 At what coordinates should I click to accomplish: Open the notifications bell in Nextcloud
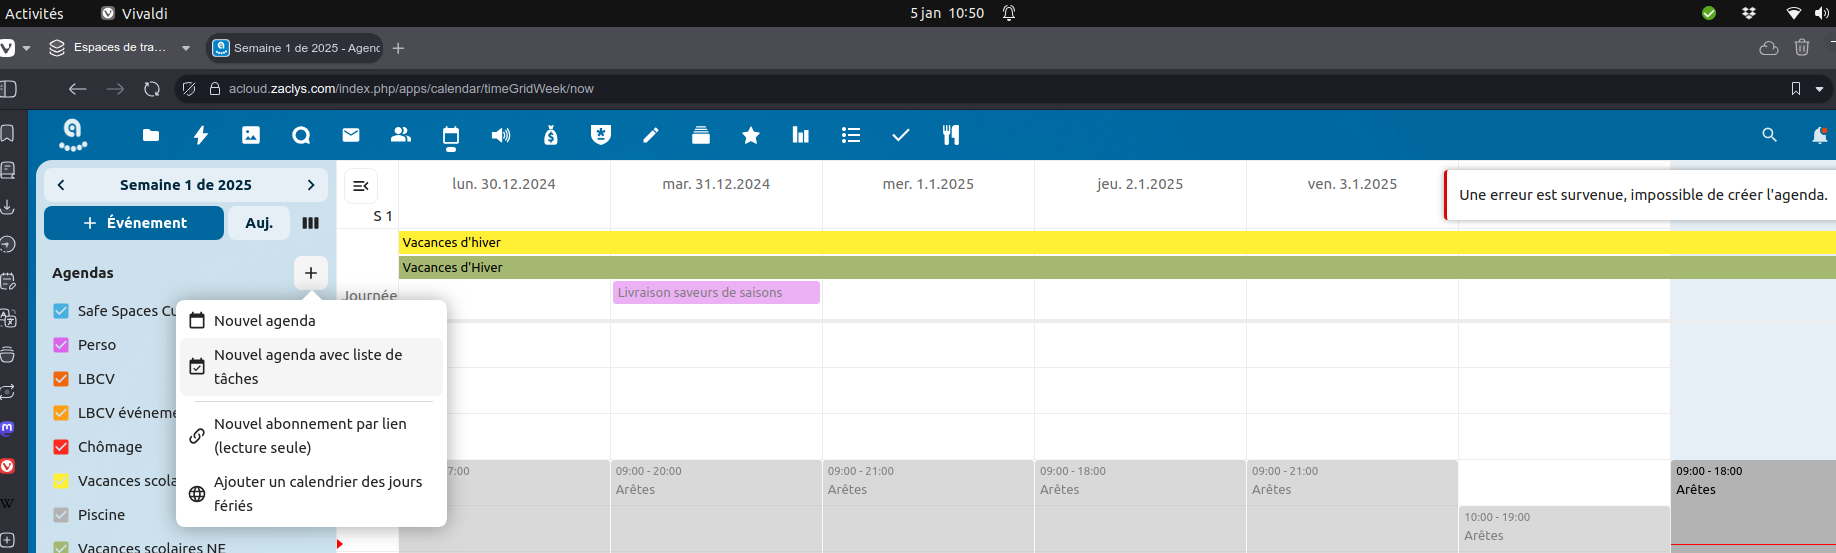(x=1819, y=135)
